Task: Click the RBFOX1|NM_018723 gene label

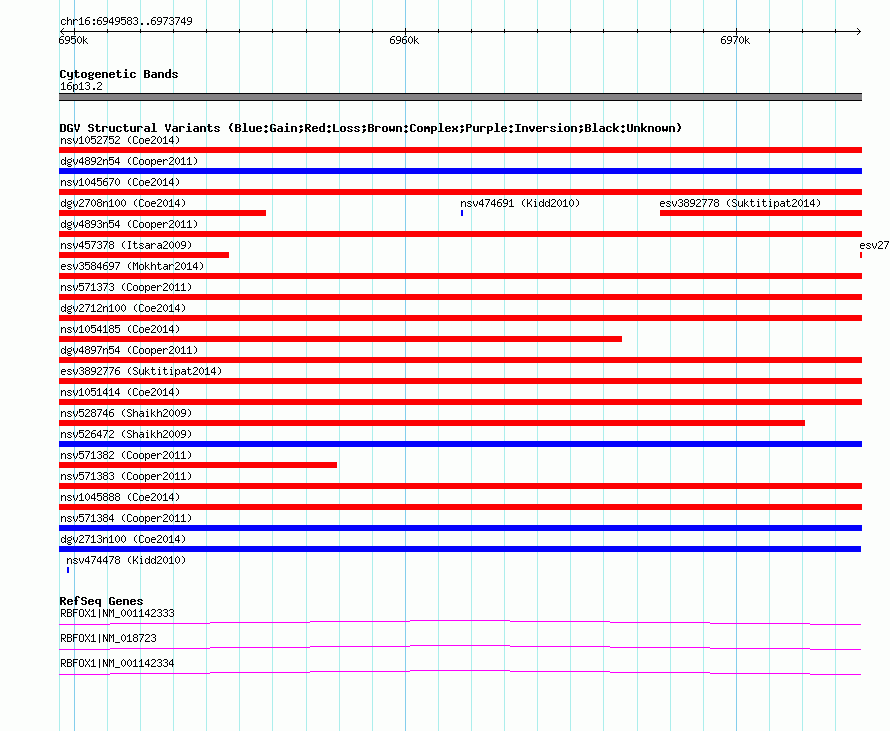Action: (x=108, y=638)
